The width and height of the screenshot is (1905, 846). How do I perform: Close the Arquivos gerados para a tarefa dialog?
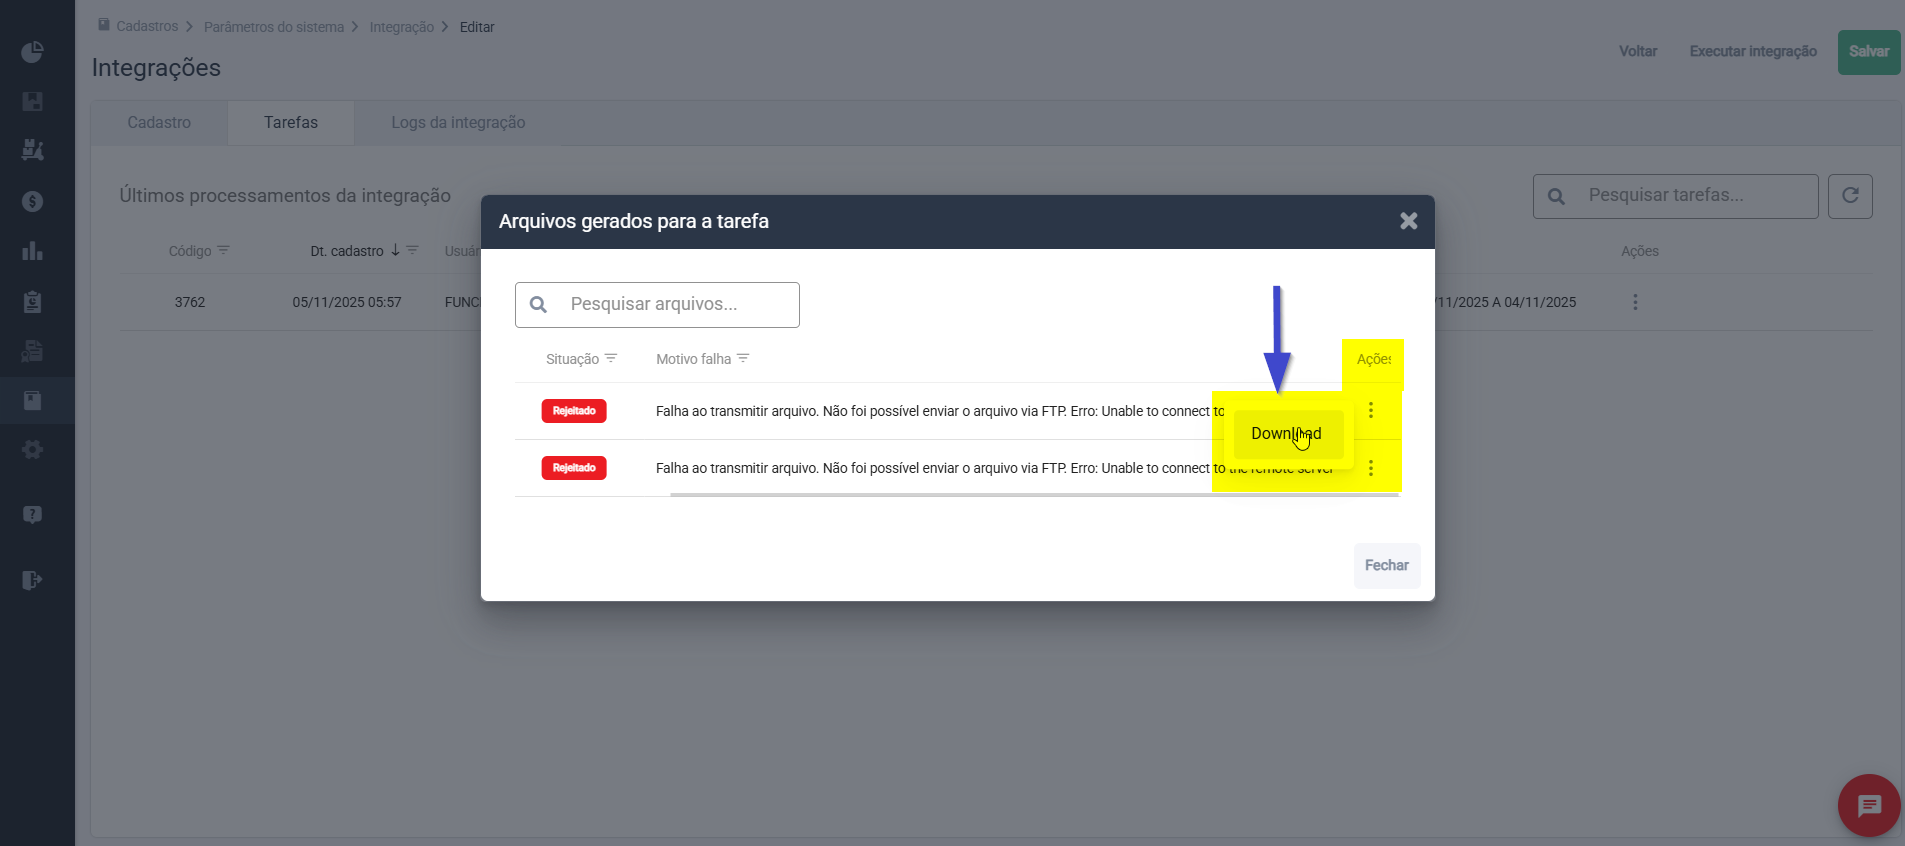click(x=1408, y=221)
